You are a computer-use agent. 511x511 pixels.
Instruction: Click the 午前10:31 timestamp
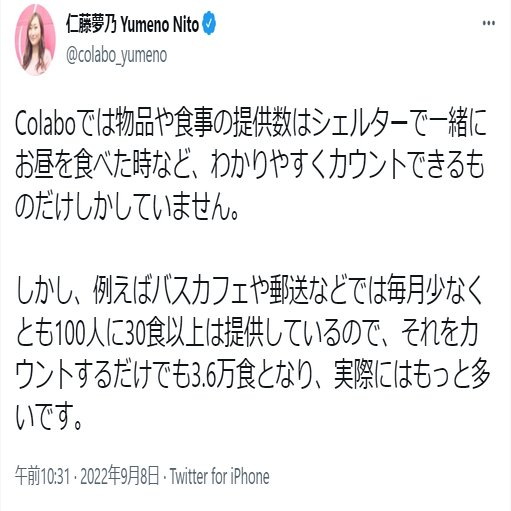(42, 477)
